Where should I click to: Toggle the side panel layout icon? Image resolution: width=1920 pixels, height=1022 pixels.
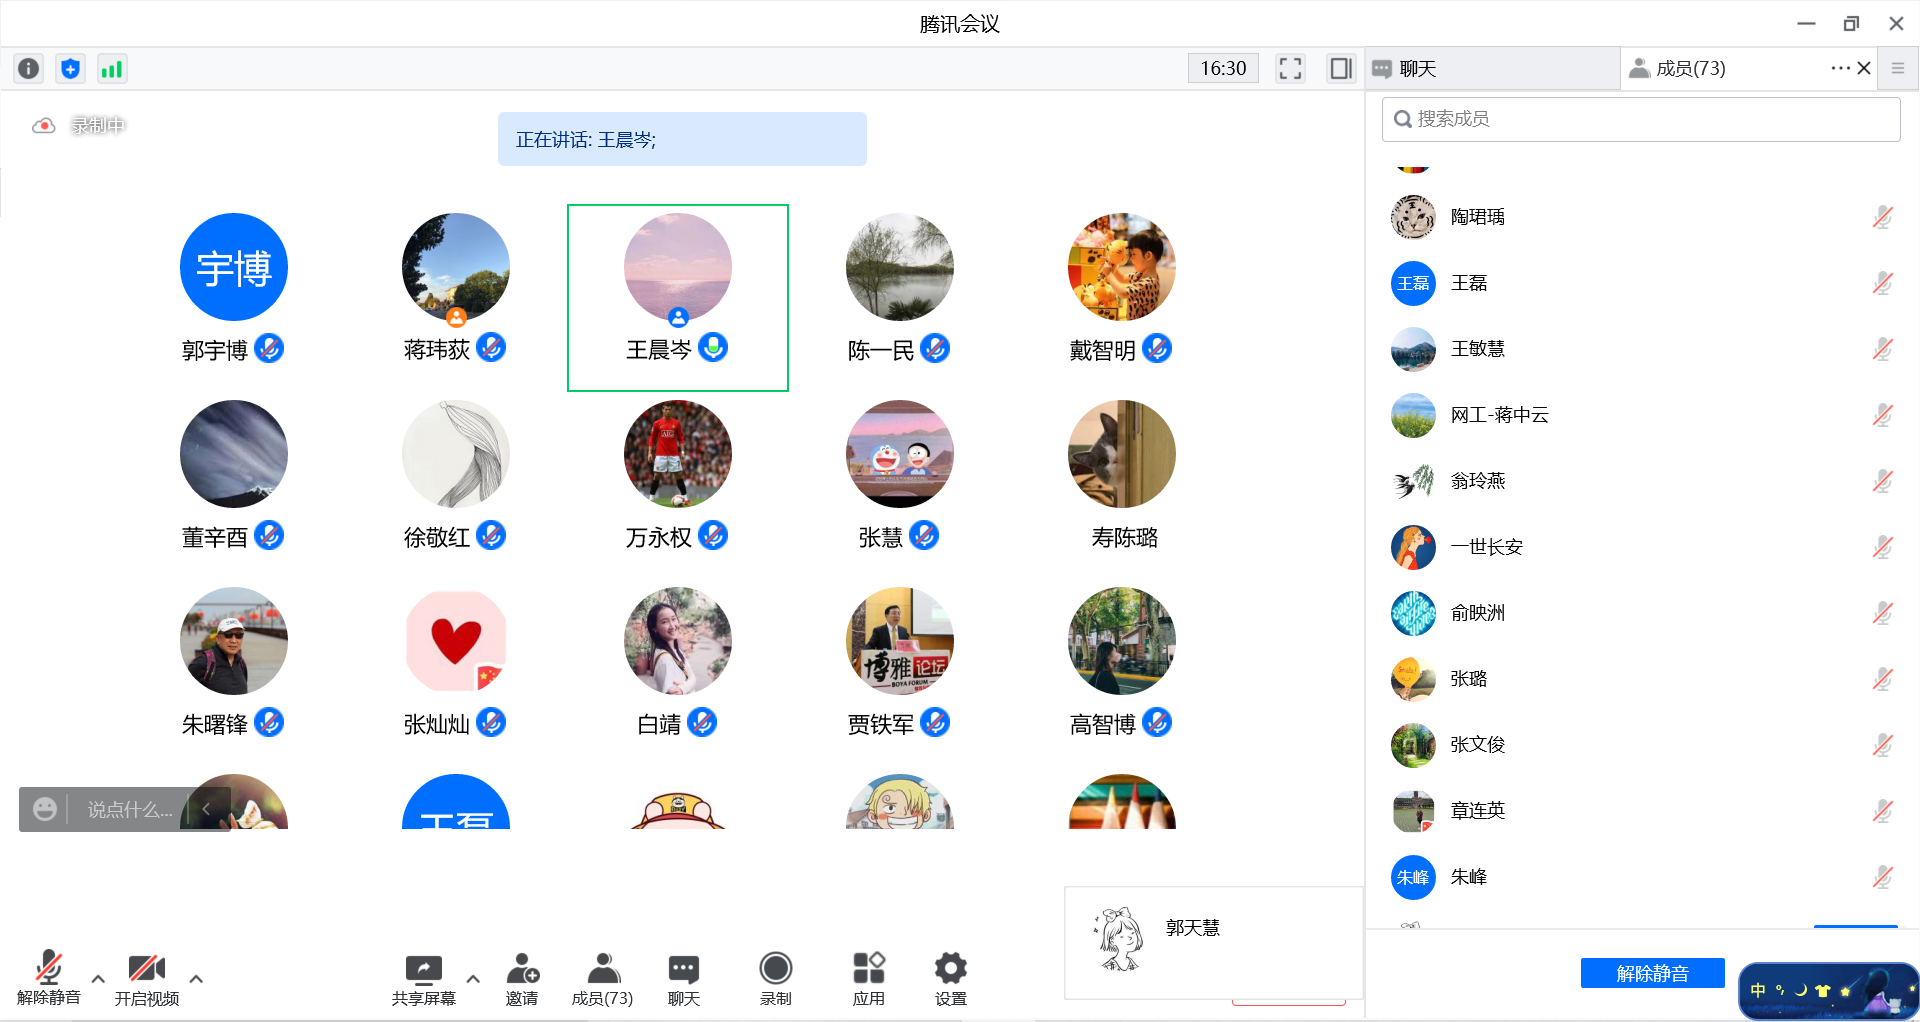click(1340, 68)
